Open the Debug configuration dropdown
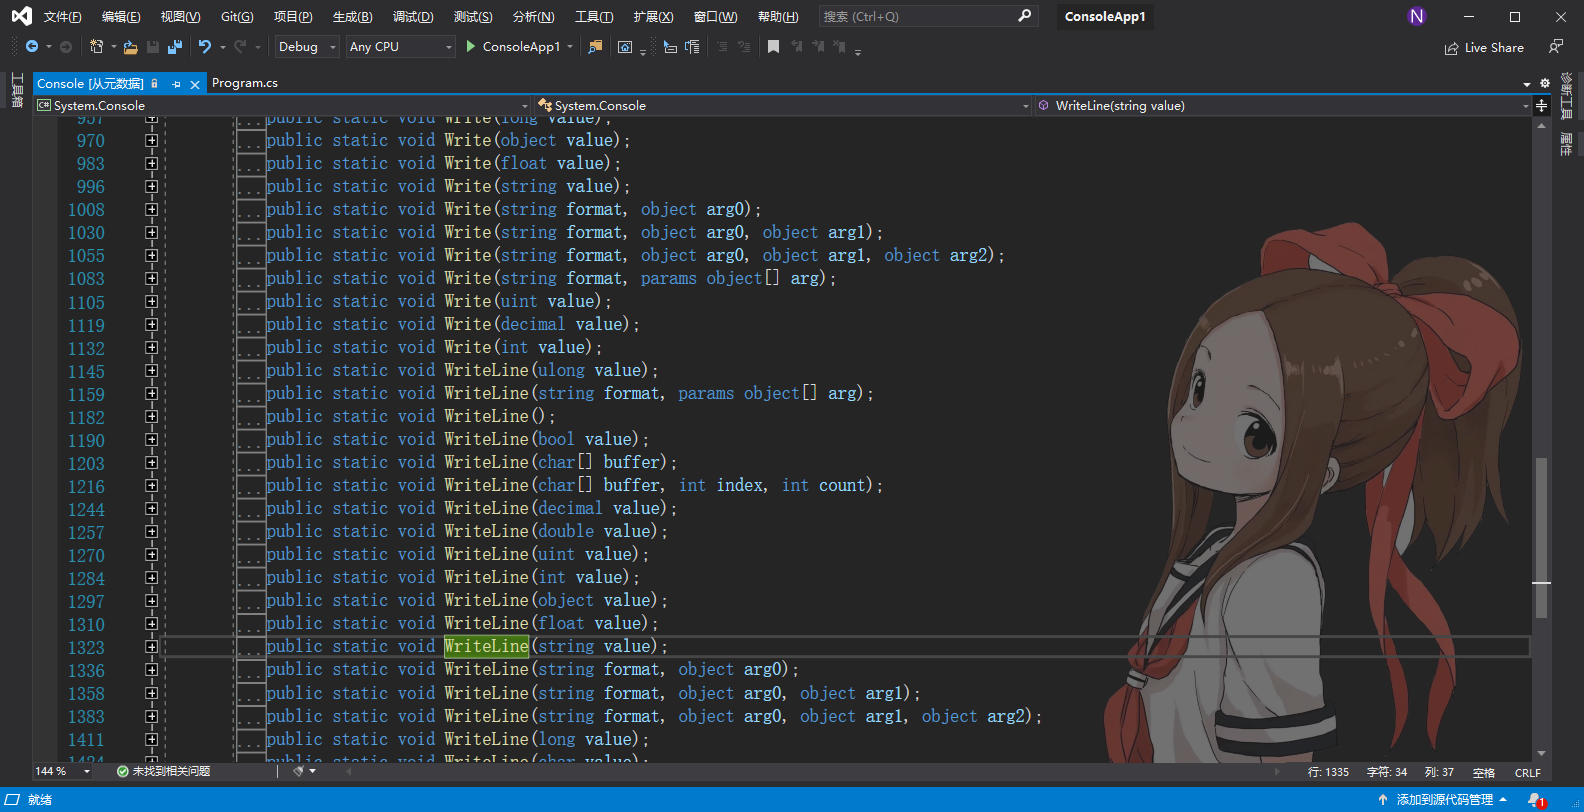This screenshot has height=812, width=1584. click(307, 47)
